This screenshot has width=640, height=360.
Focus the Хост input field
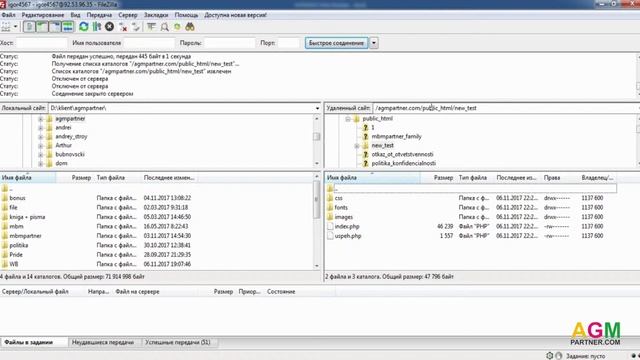42,43
